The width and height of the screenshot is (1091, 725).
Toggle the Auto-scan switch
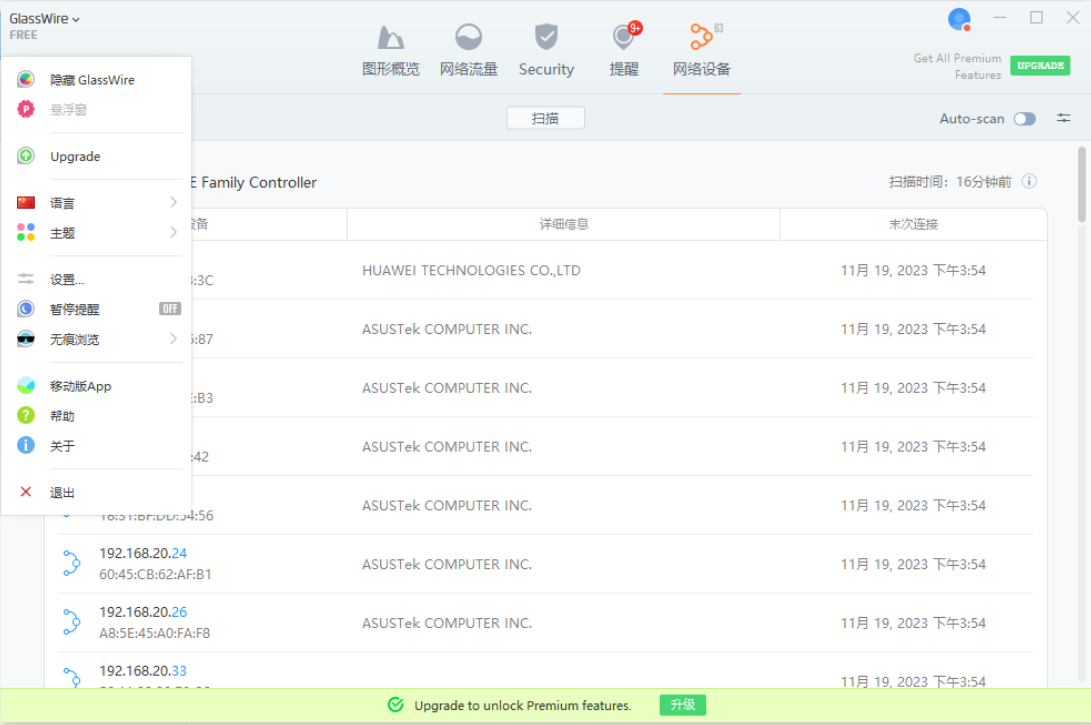tap(1024, 119)
